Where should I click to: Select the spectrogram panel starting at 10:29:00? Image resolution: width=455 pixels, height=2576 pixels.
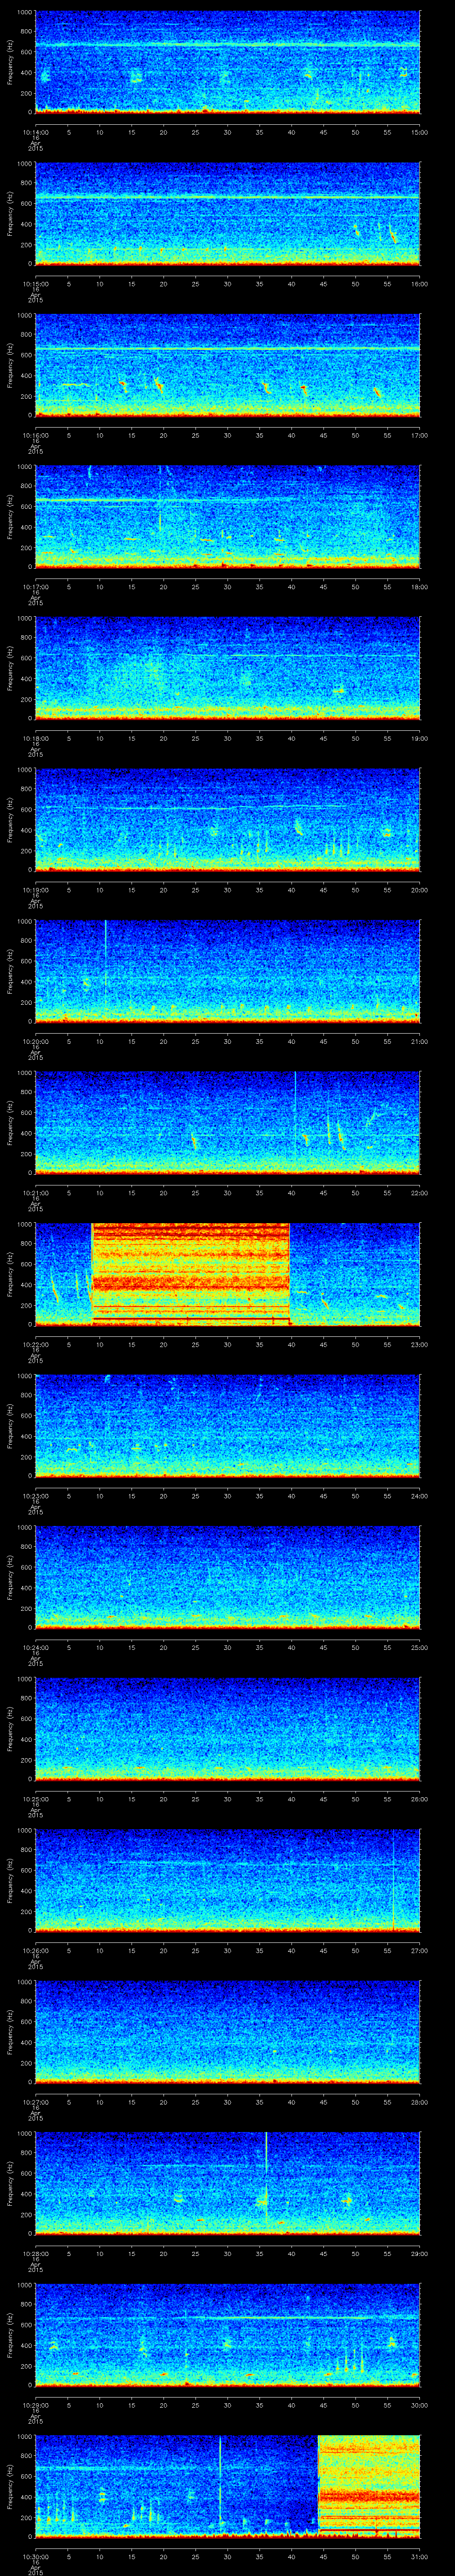(x=227, y=2334)
